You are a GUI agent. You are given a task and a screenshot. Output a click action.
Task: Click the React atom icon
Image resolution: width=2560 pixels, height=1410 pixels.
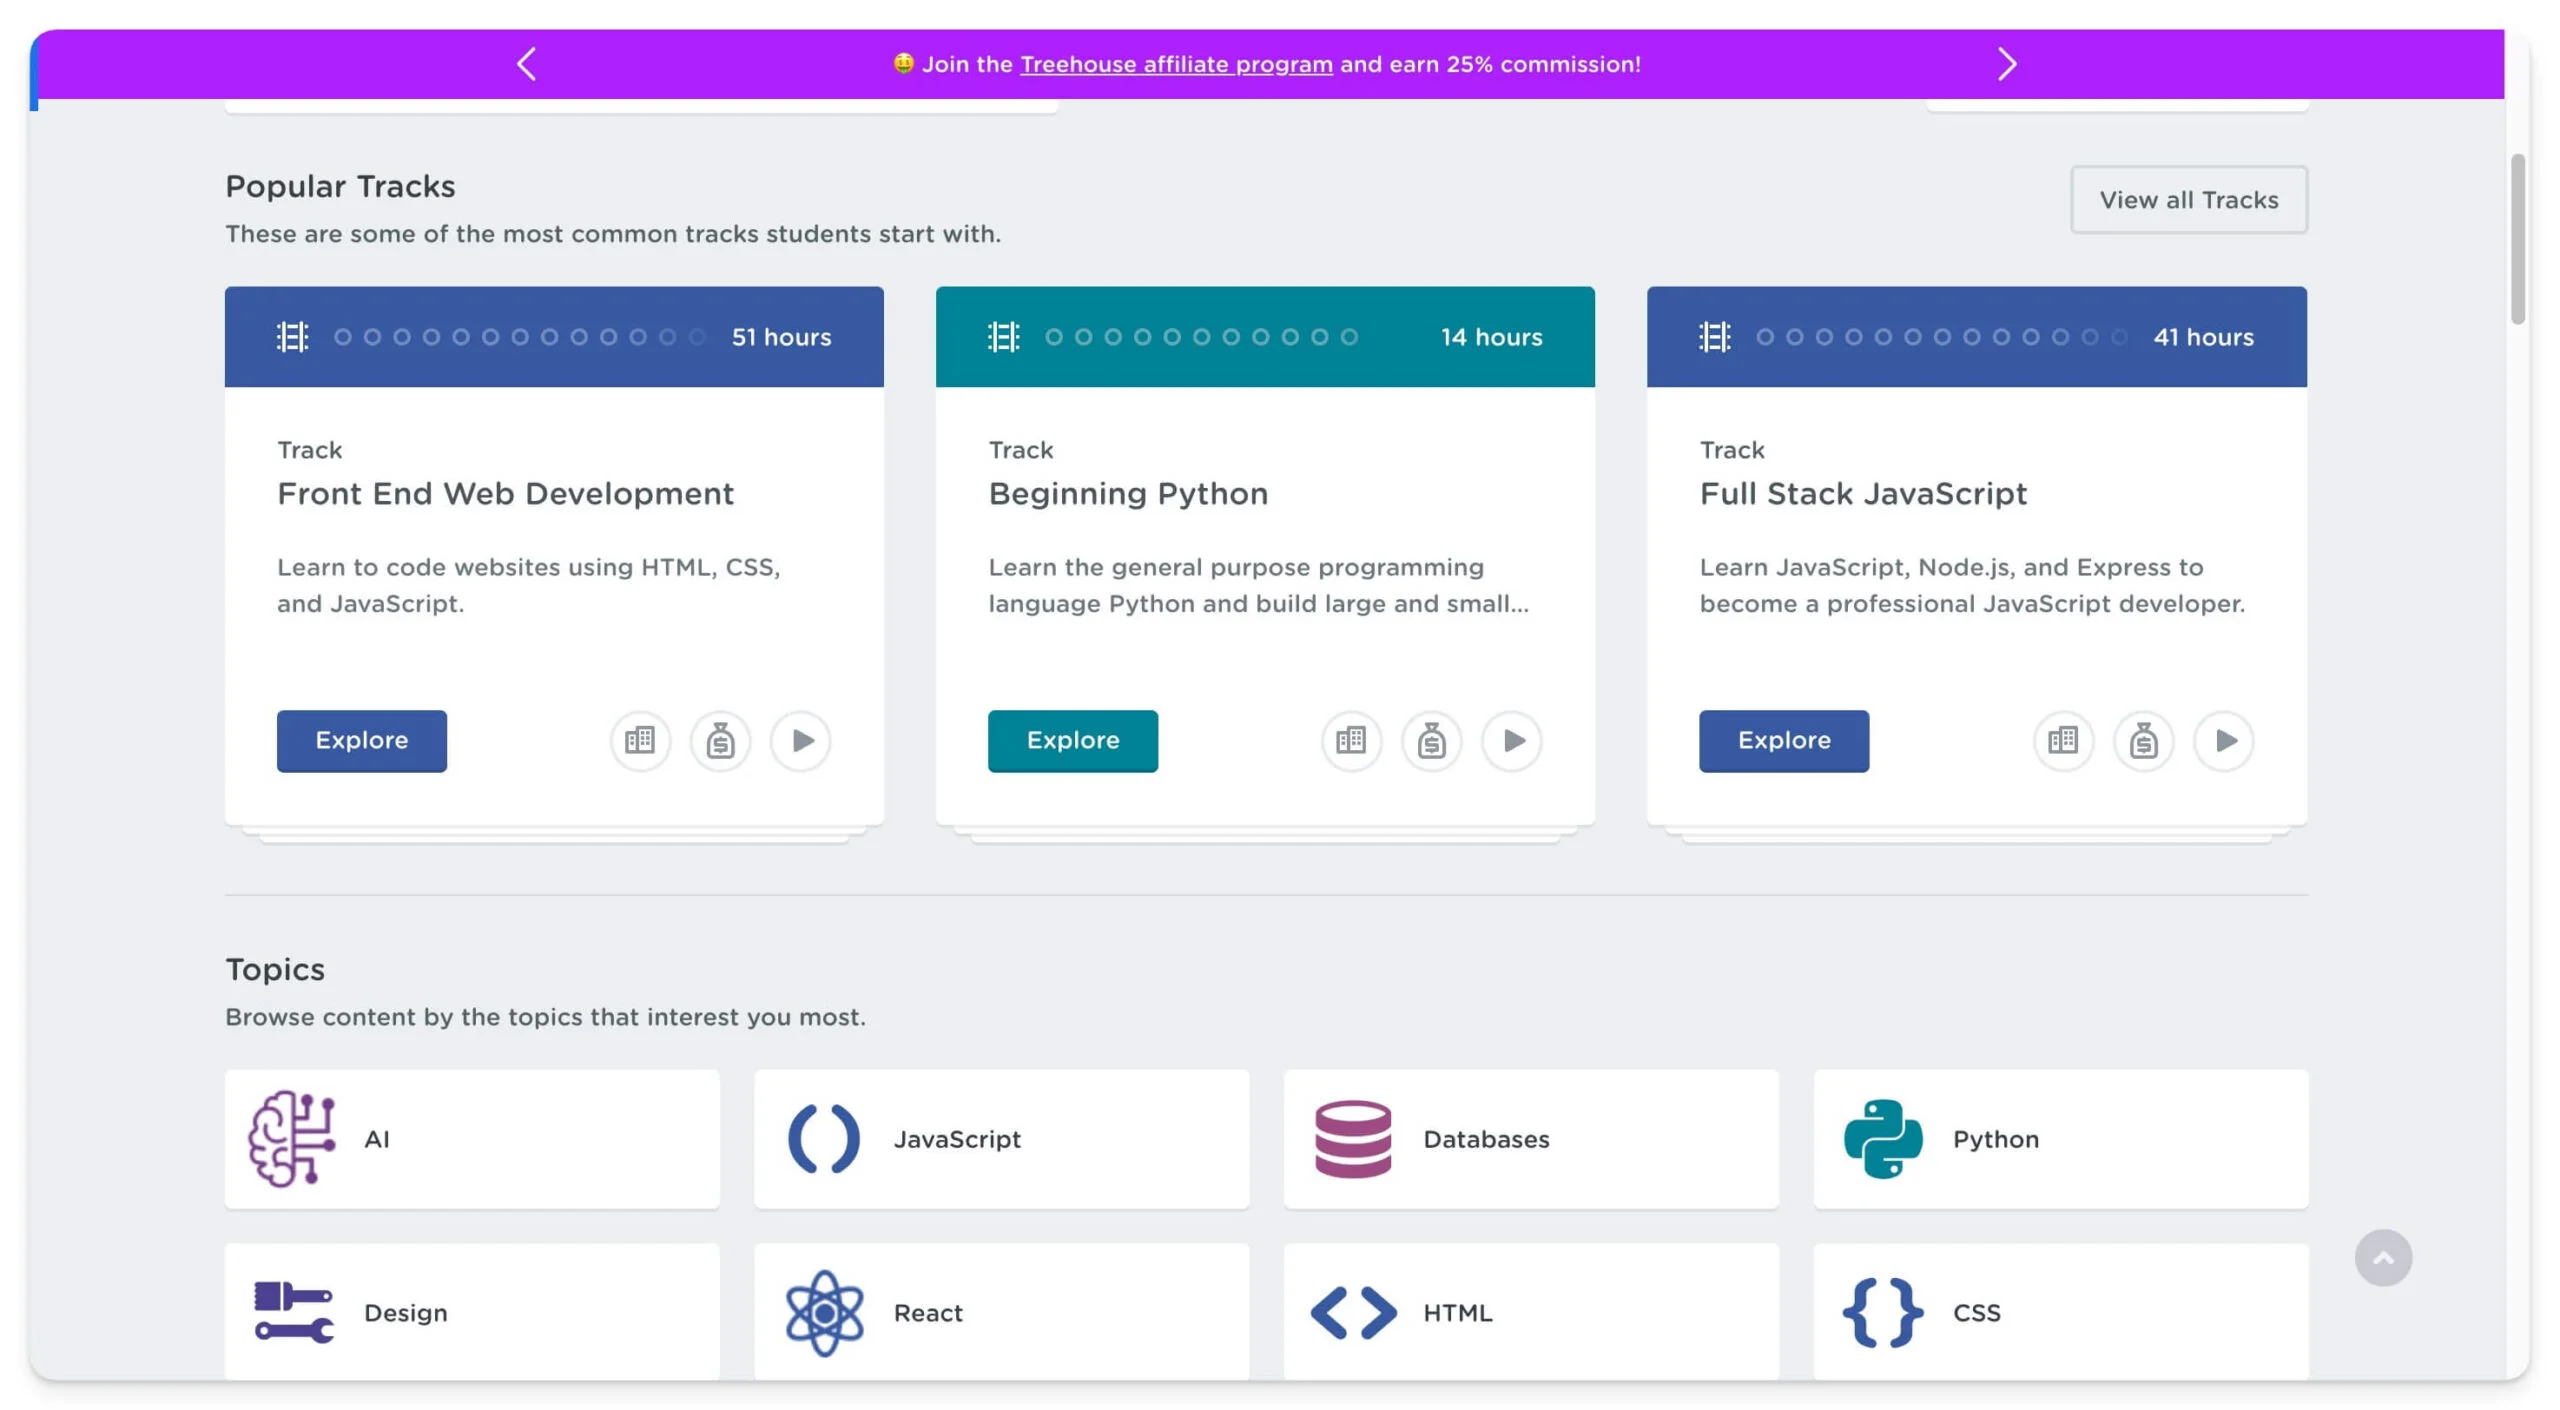(x=823, y=1311)
